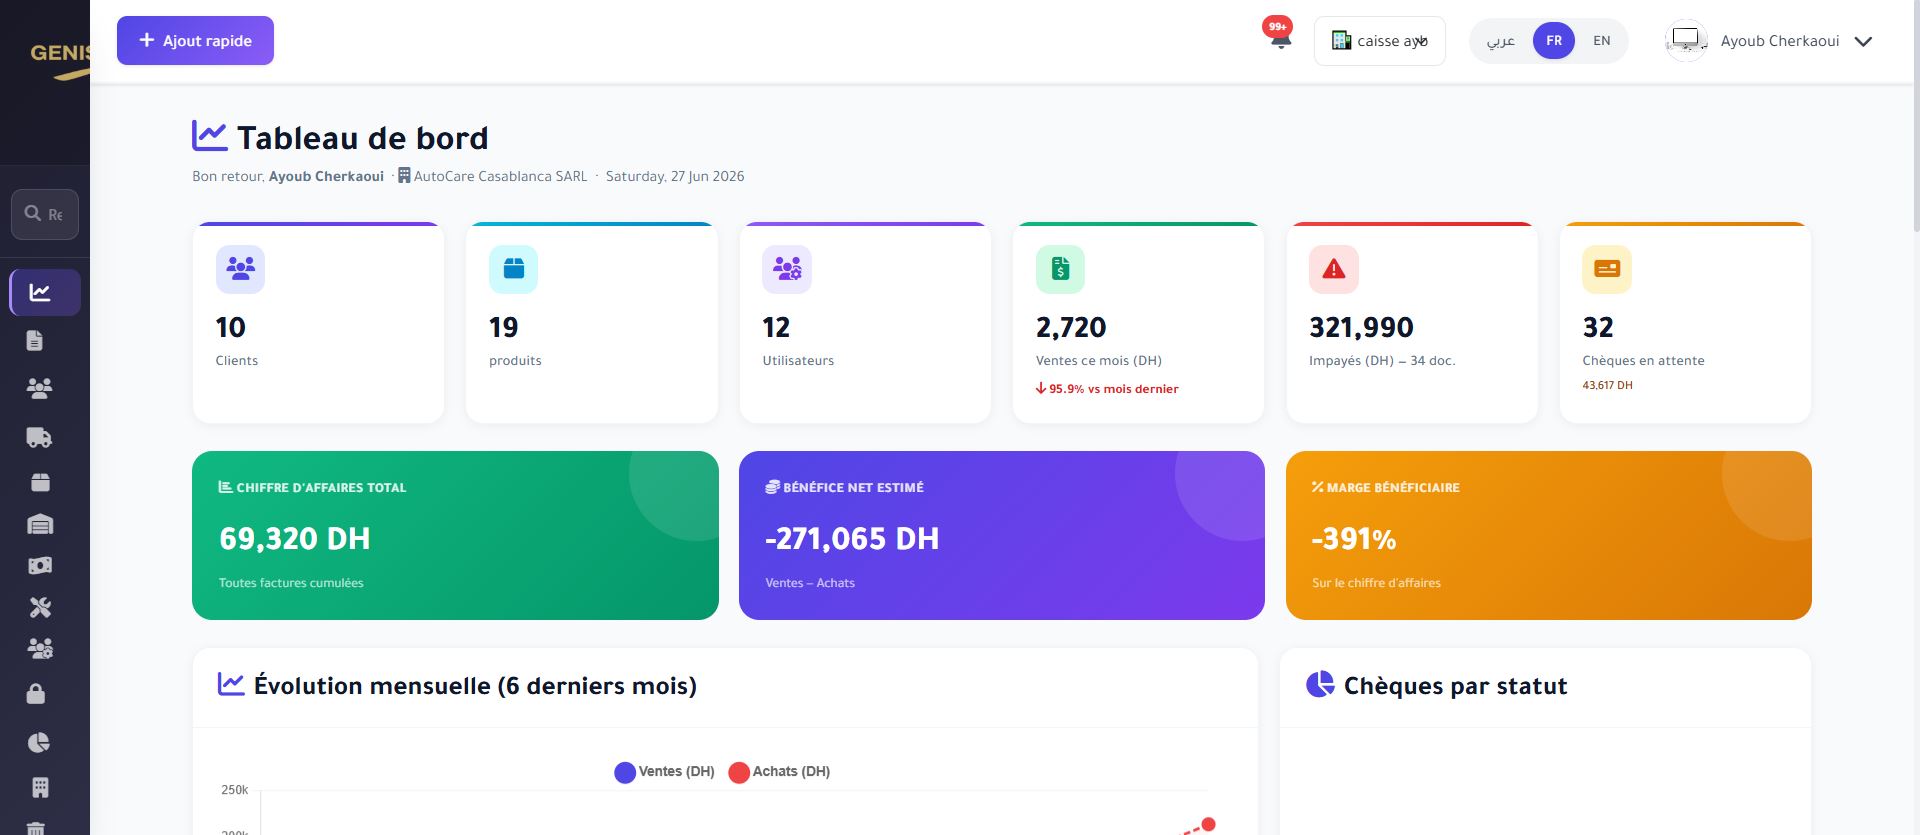Click the sidebar search field
This screenshot has height=835, width=1920.
click(45, 214)
